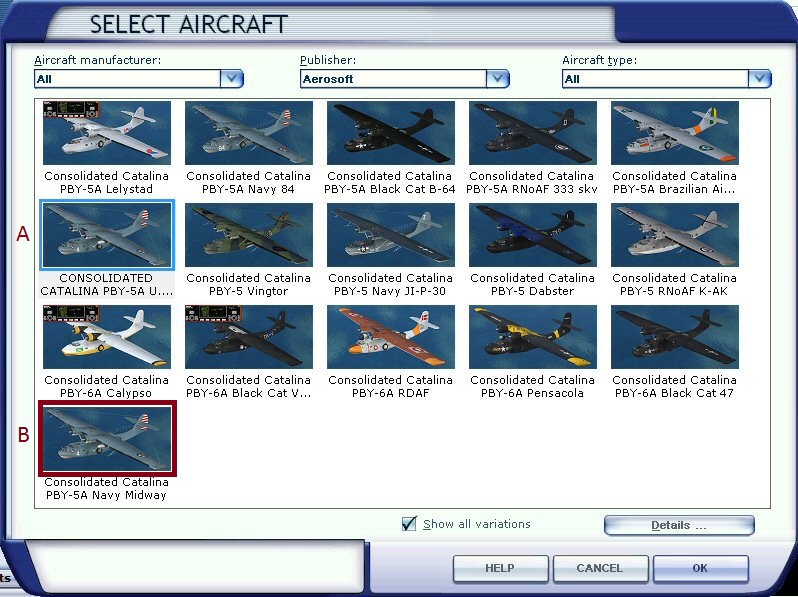Screen dimensions: 798x597
Task: Toggle the Show all variations checkbox
Action: (409, 524)
